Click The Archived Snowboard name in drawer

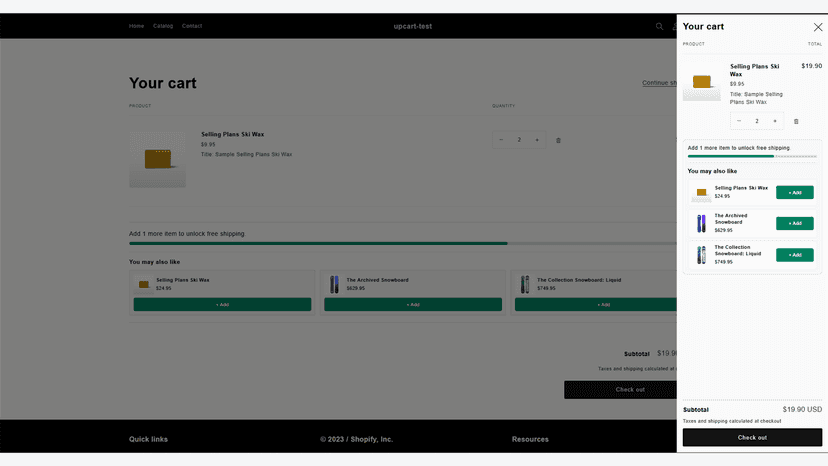(x=730, y=219)
